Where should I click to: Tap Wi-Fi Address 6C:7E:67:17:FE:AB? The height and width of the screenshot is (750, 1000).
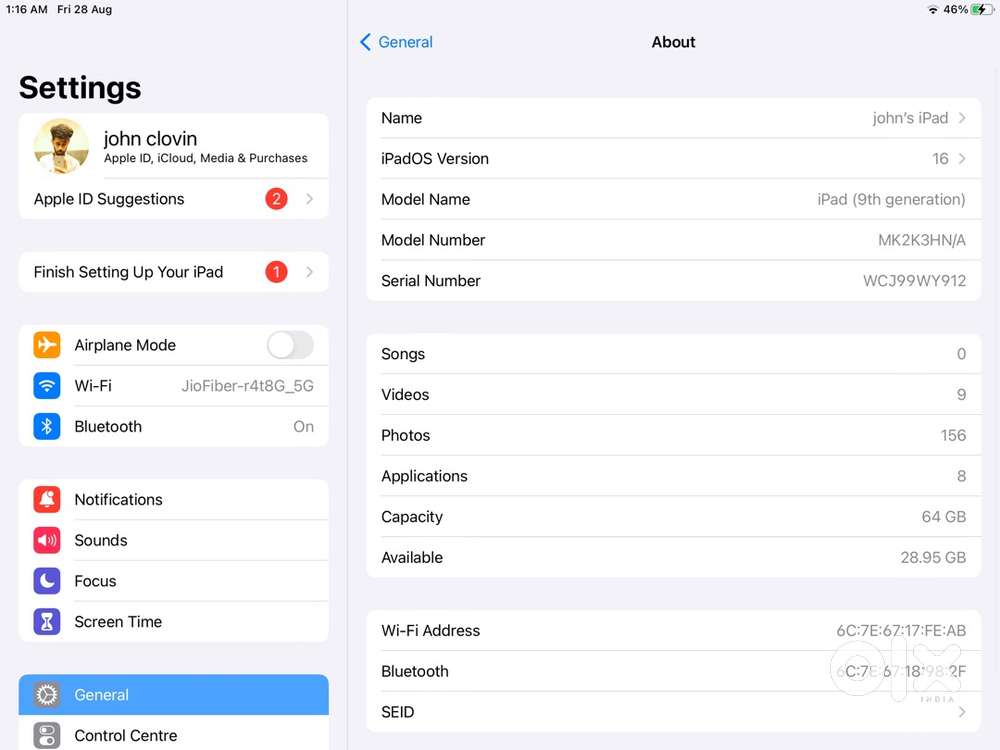point(901,631)
